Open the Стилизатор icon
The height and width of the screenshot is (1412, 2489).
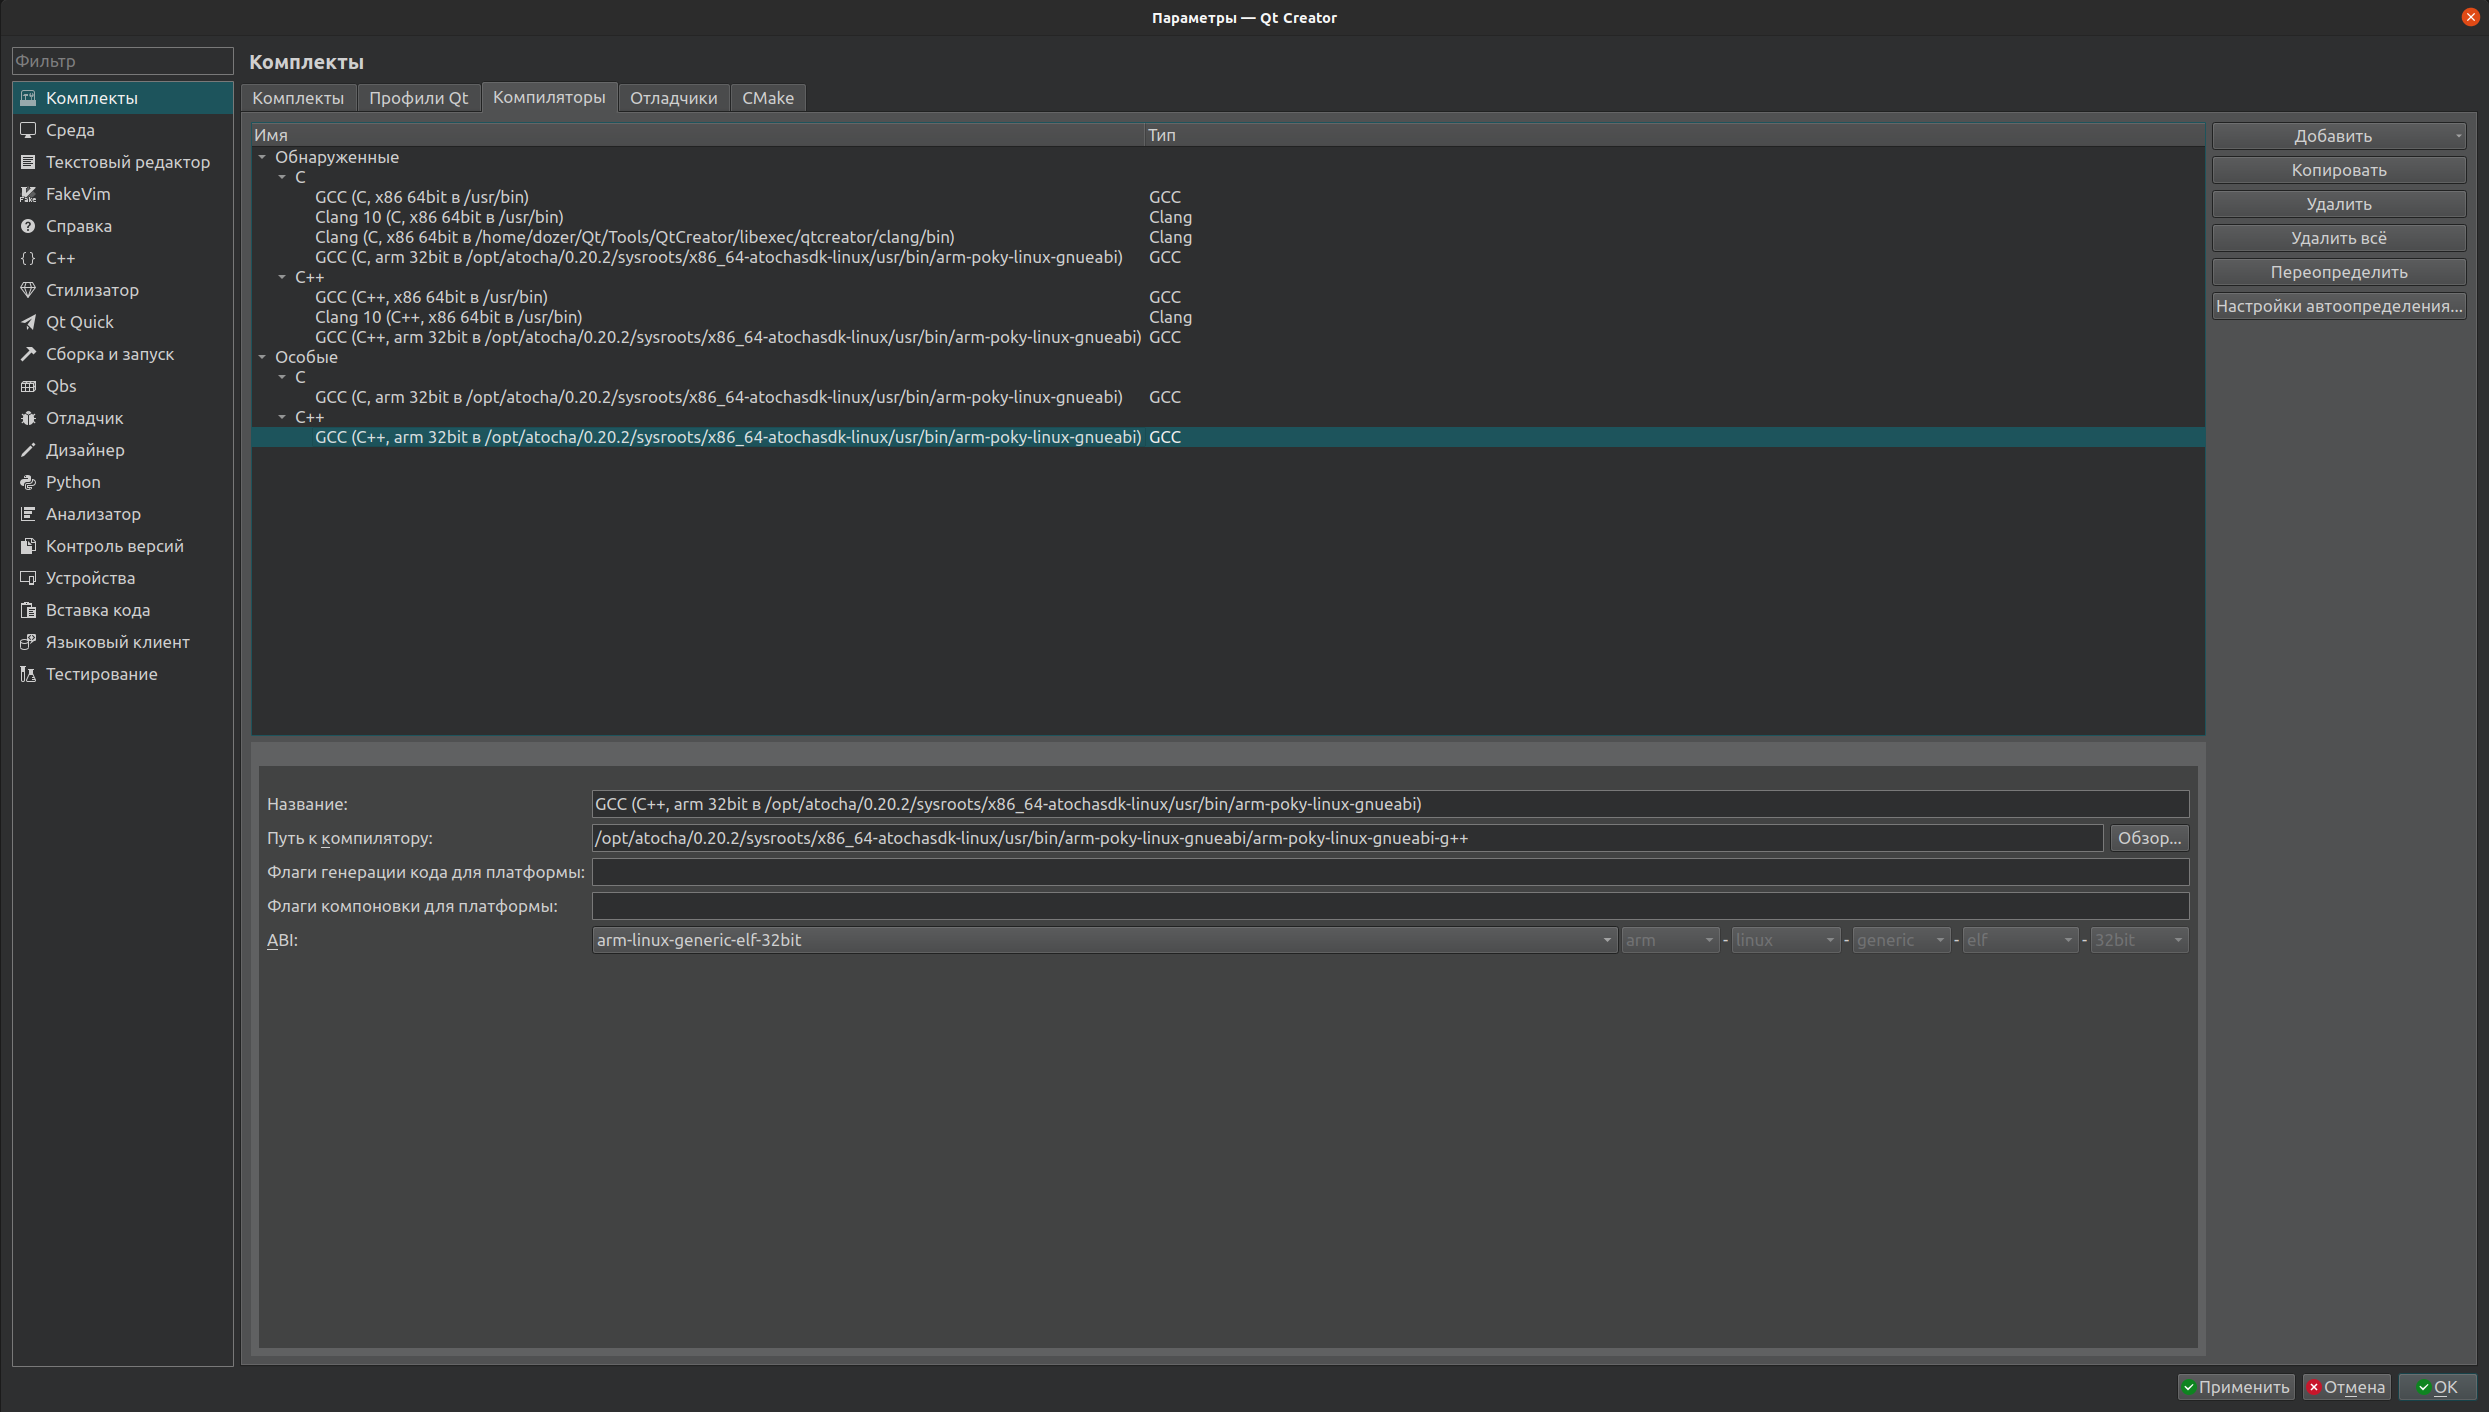(x=28, y=290)
